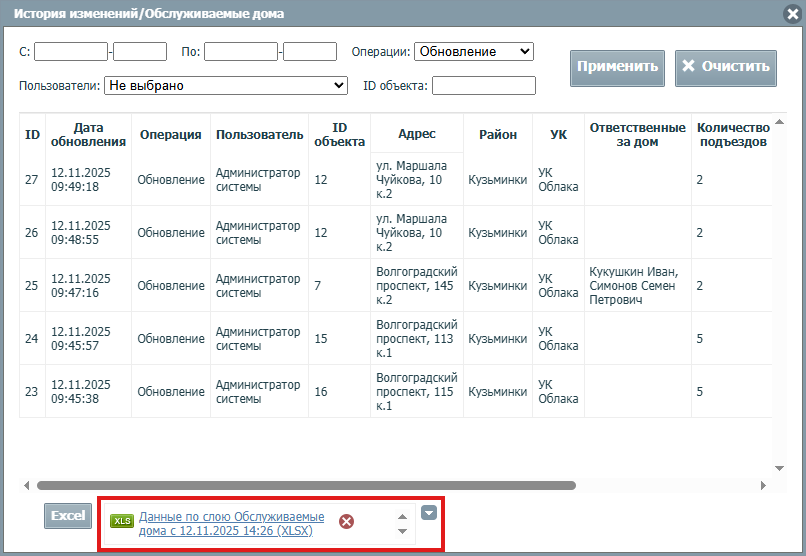Click horizontal scrollbar right arrow
Screen dimensions: 806x556
click(x=763, y=486)
